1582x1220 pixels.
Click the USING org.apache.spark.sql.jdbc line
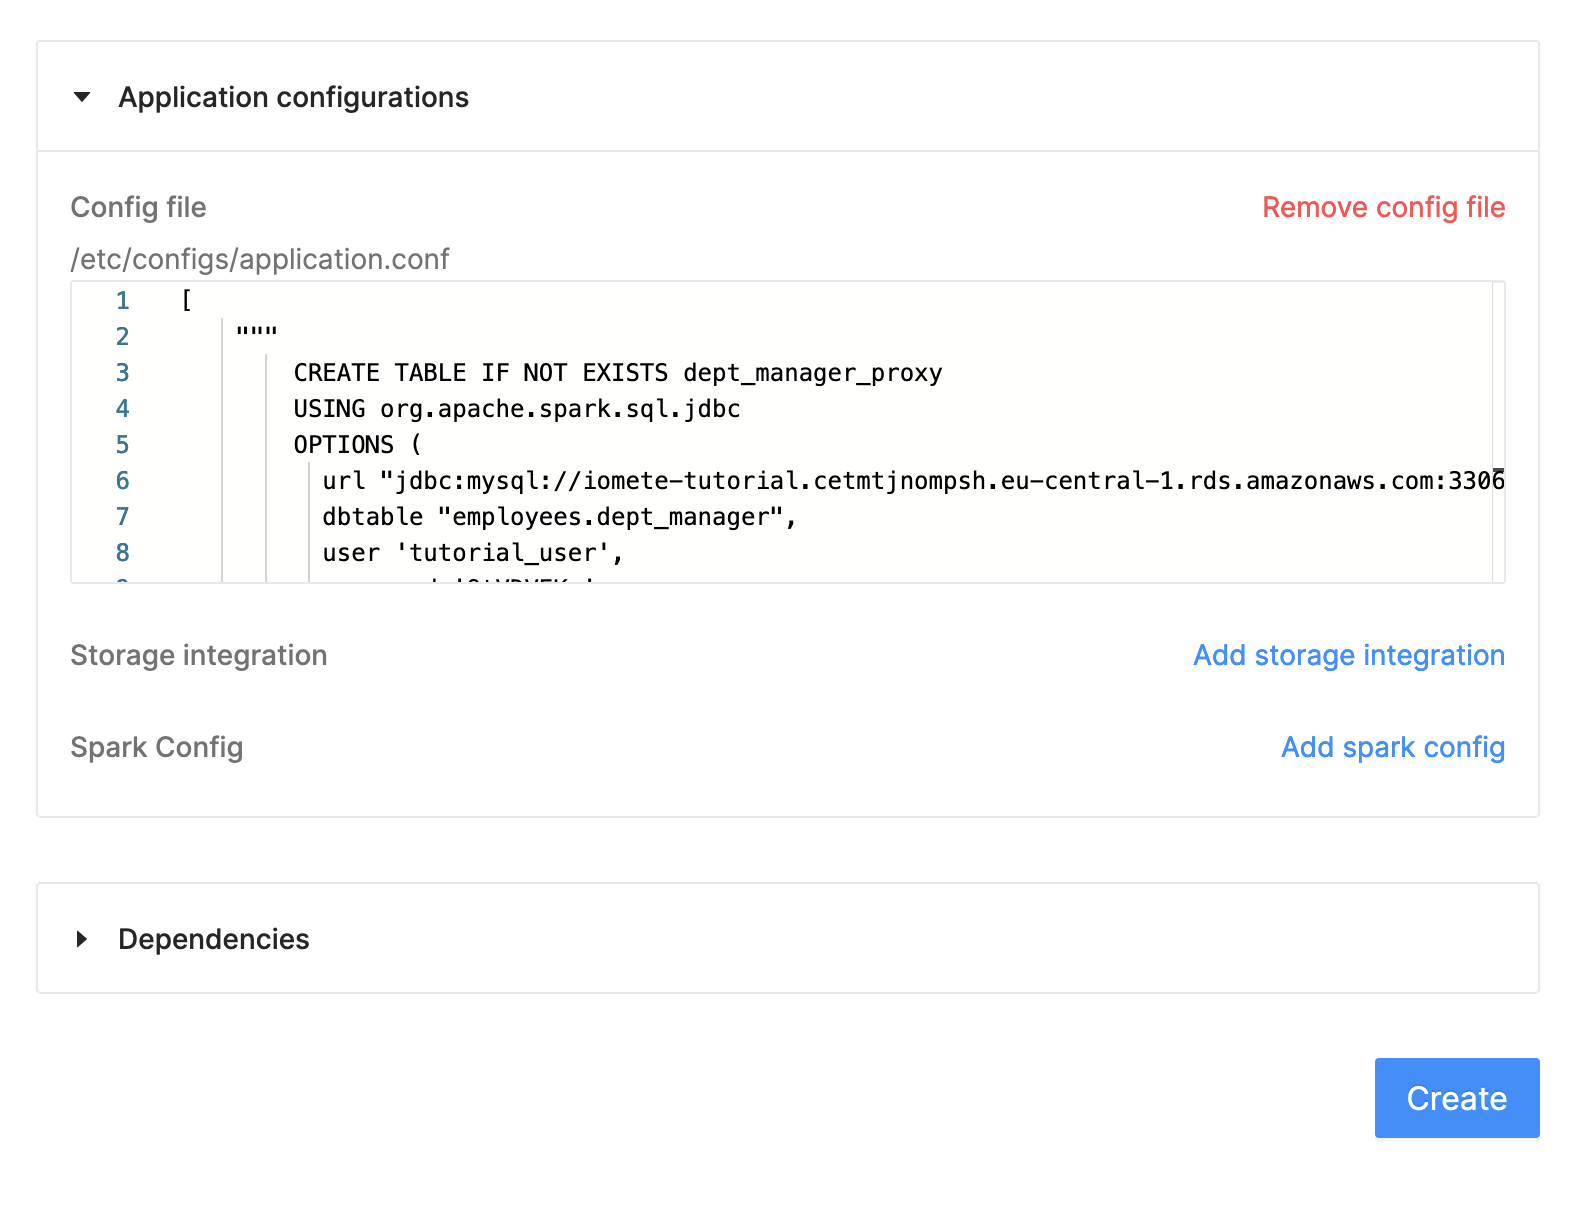click(x=517, y=409)
